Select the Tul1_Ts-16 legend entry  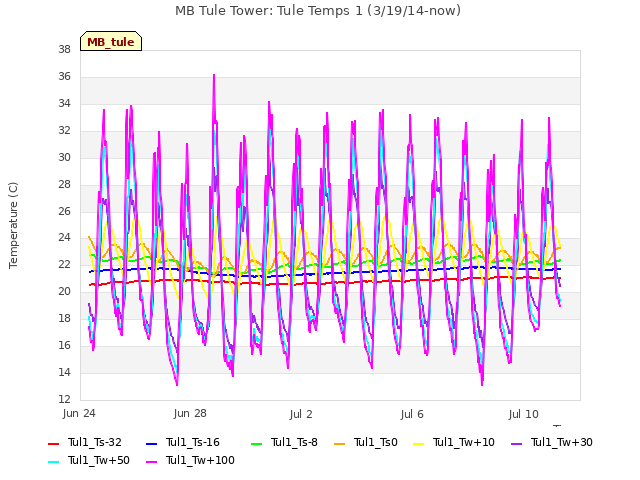(x=183, y=442)
